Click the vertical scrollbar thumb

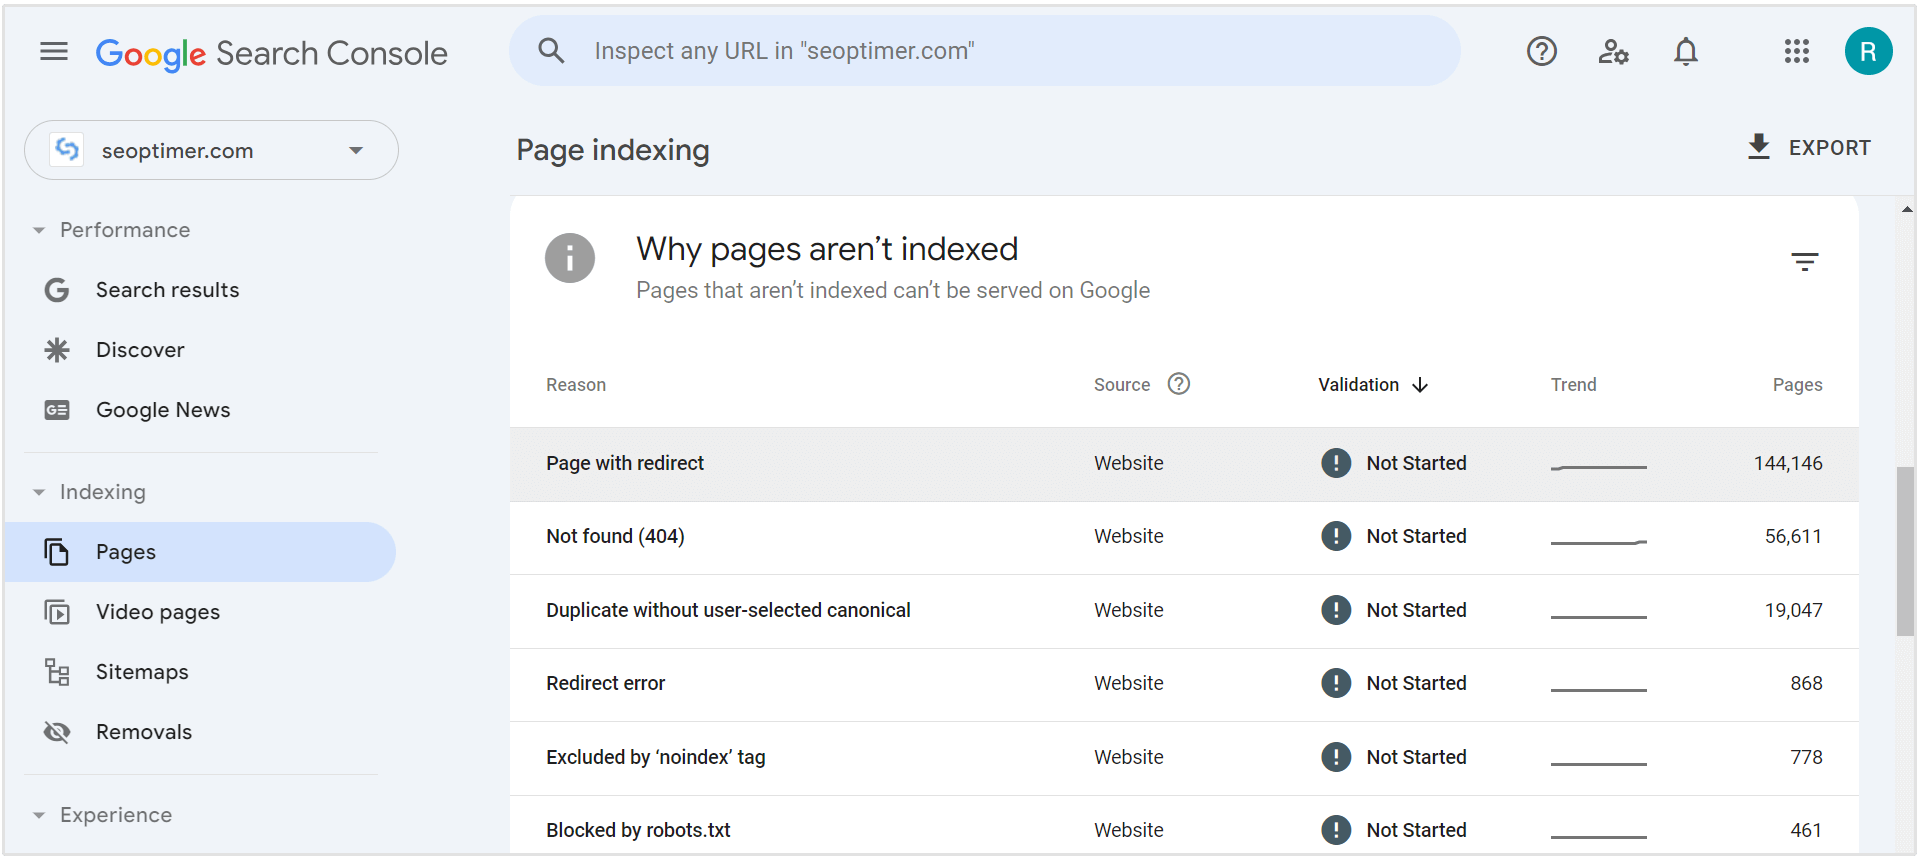(1905, 550)
